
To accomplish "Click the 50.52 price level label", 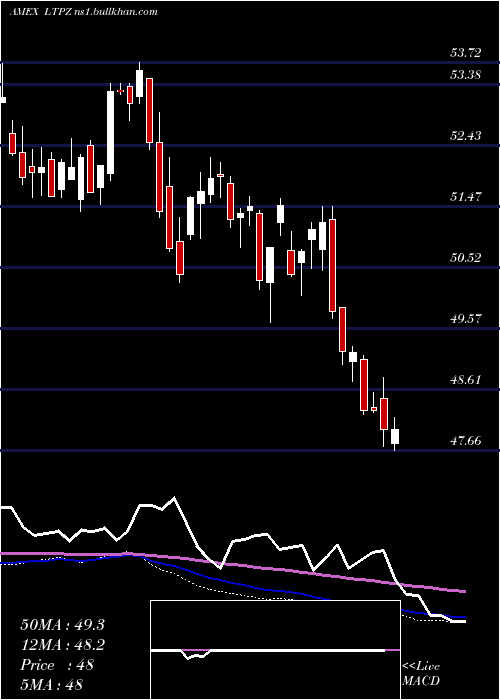I will pos(466,258).
